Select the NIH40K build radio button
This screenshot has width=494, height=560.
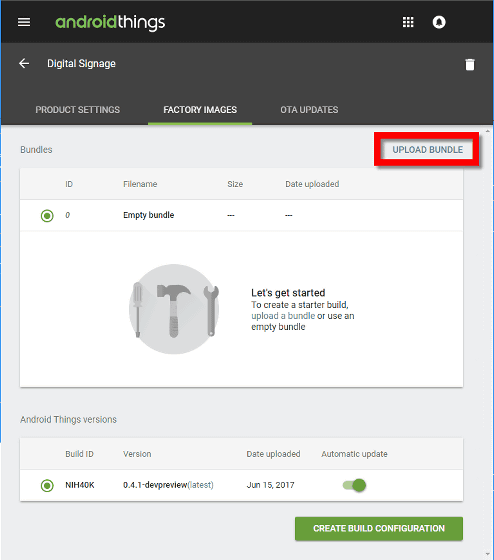(x=47, y=486)
